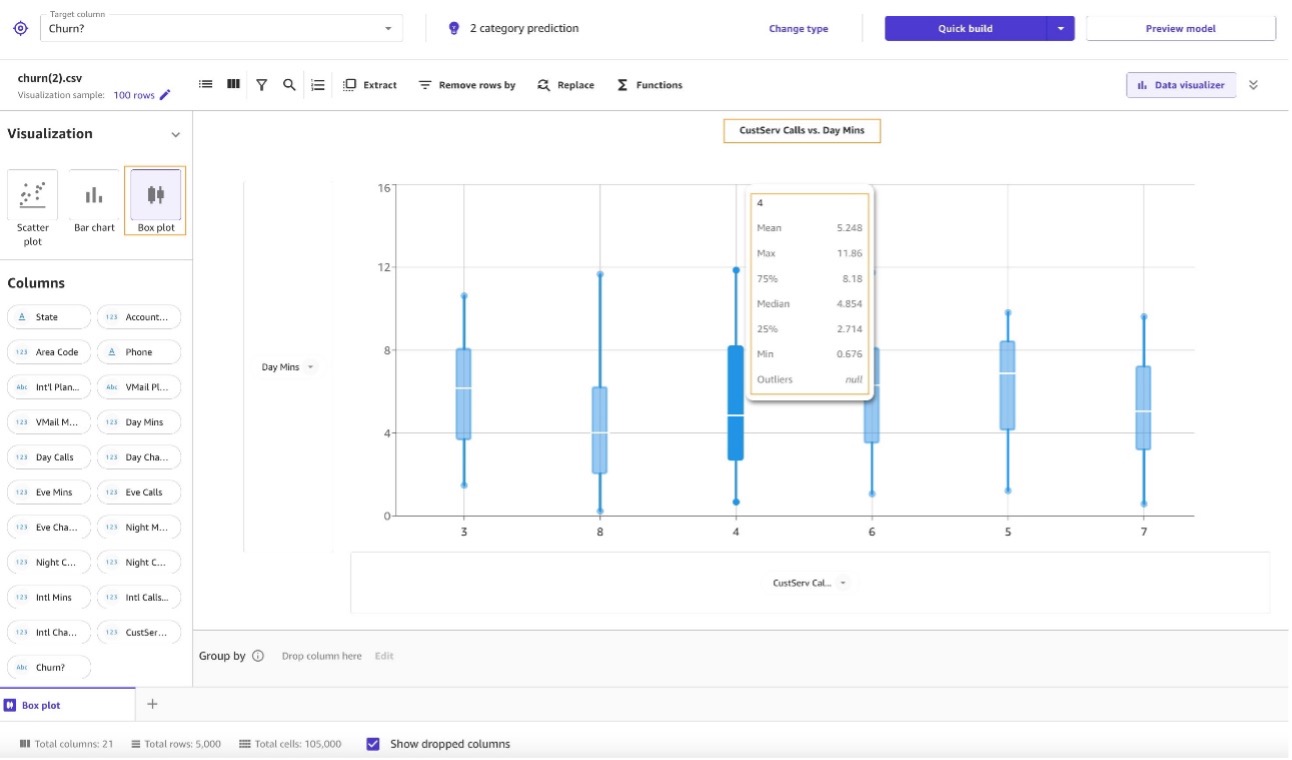The height and width of the screenshot is (760, 1292).
Task: Edit visualization sample size with the pencil icon
Action: pos(165,95)
